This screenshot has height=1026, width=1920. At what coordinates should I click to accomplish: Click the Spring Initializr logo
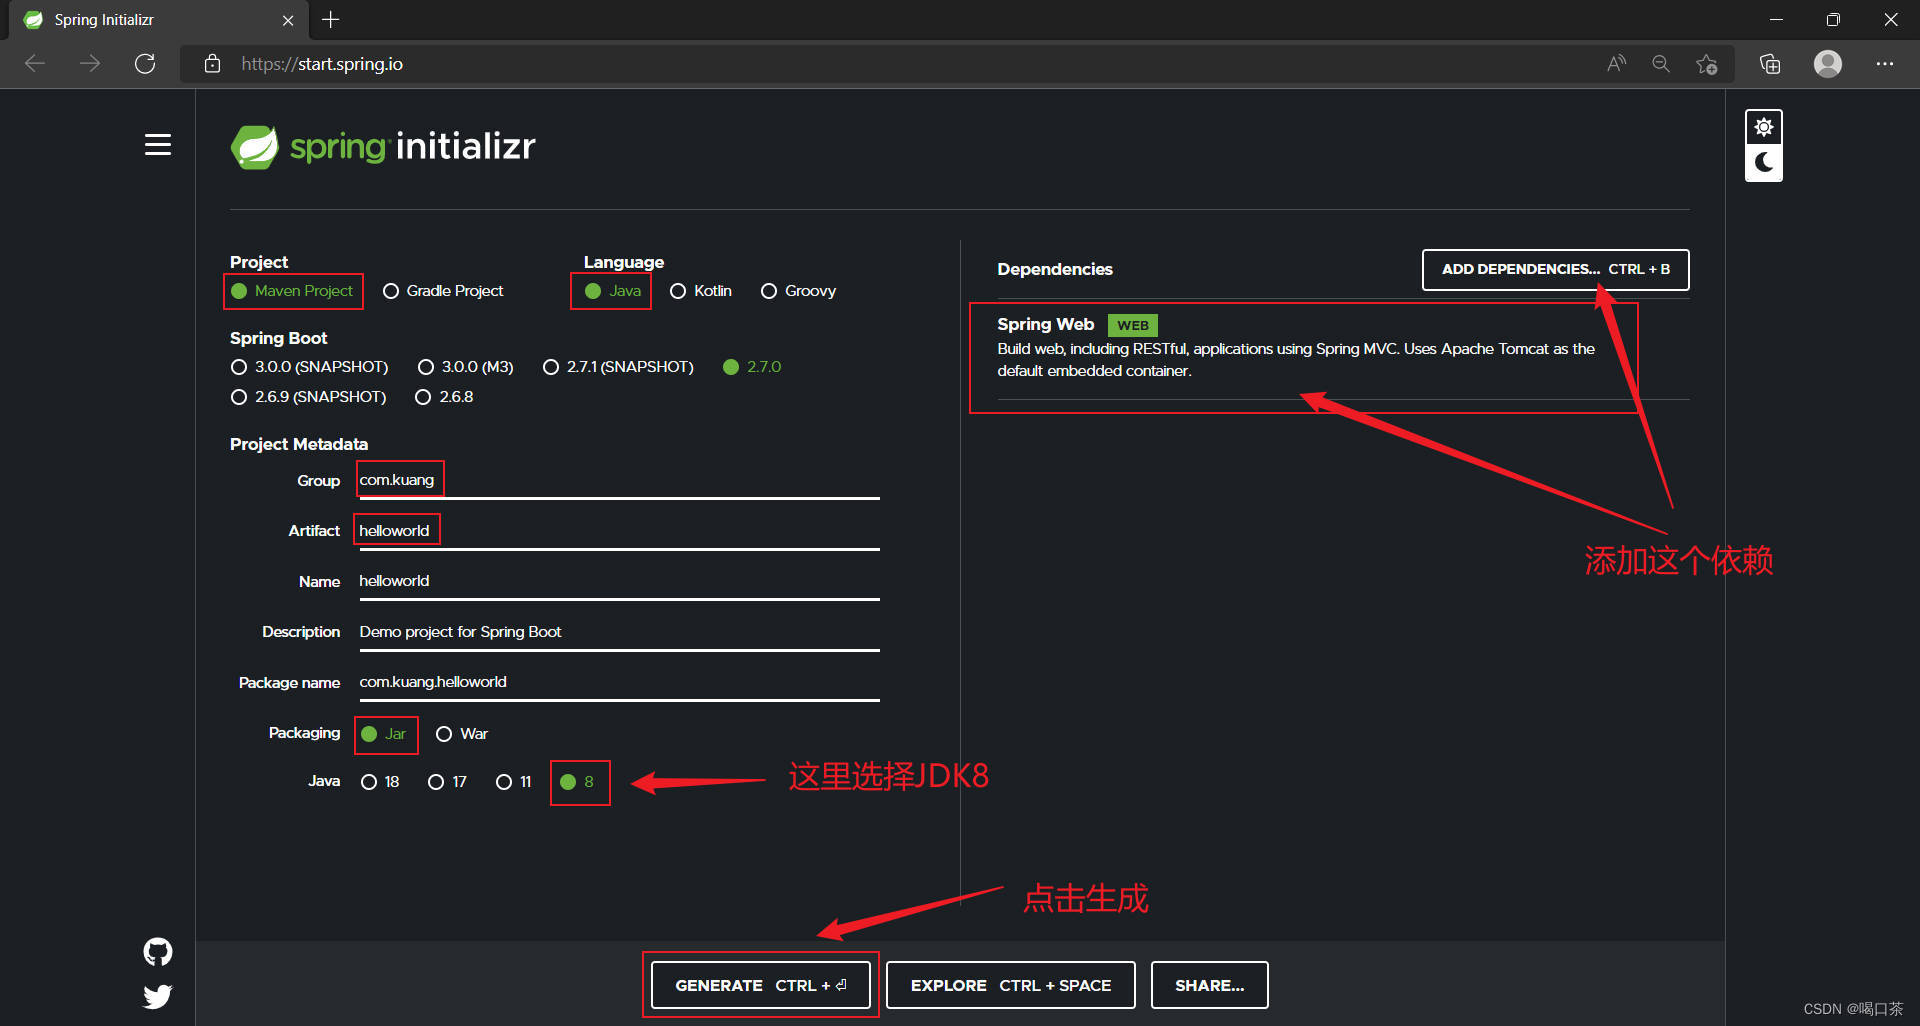coord(383,147)
